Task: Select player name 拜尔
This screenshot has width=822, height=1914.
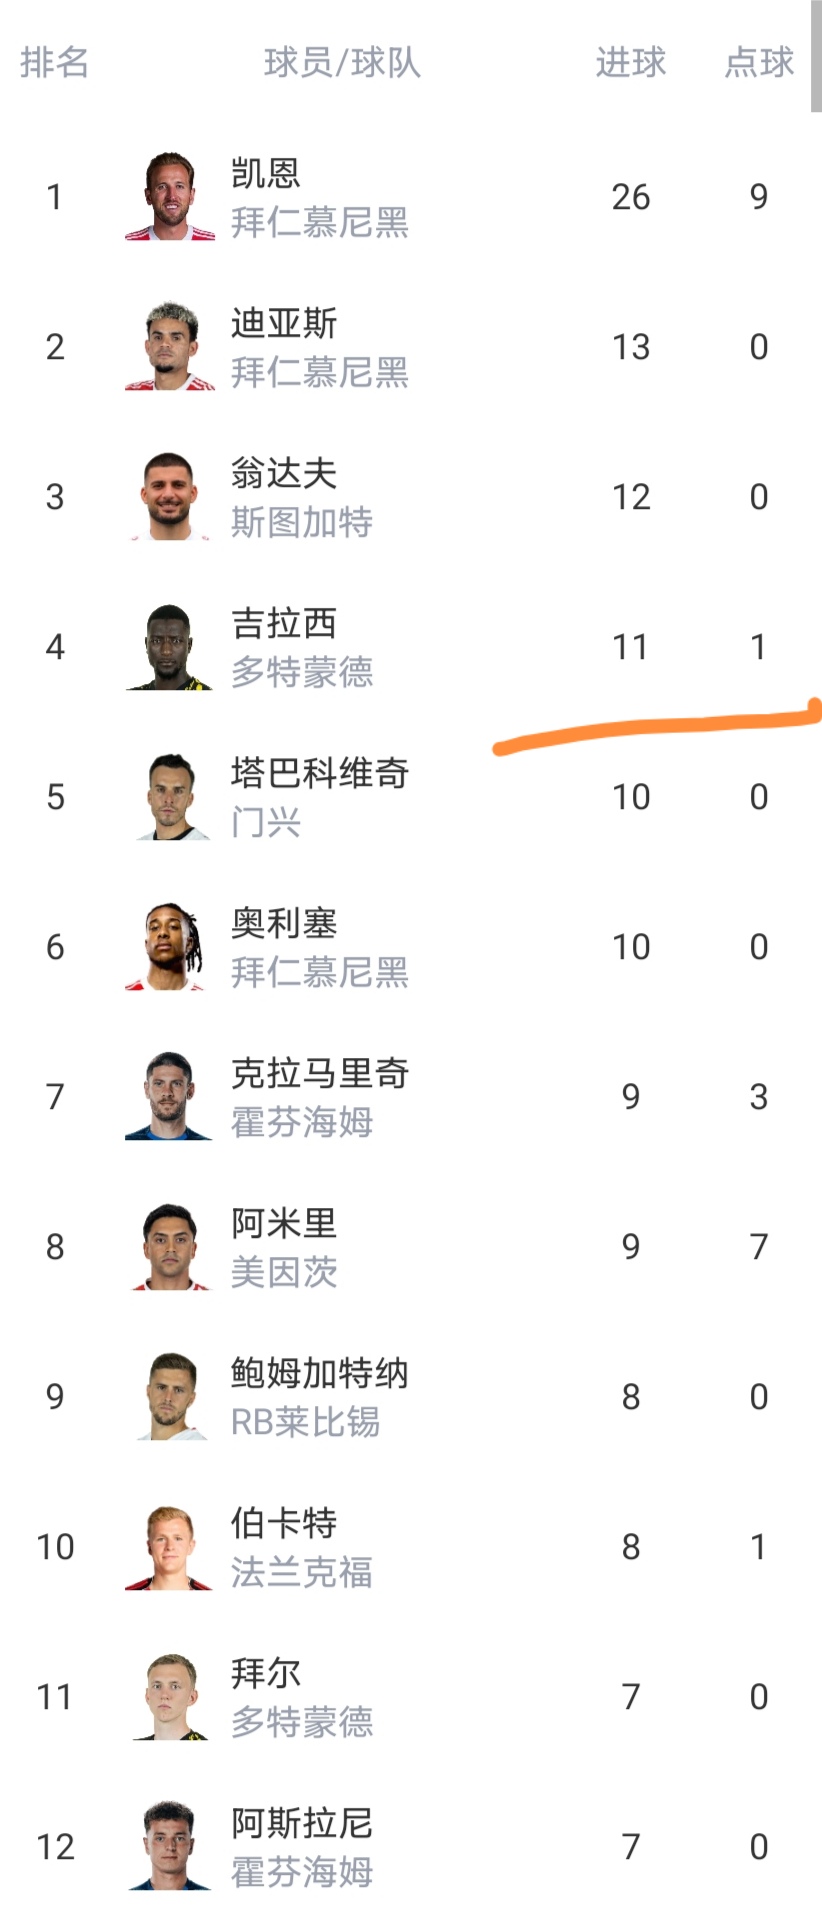Action: pyautogui.click(x=265, y=1673)
